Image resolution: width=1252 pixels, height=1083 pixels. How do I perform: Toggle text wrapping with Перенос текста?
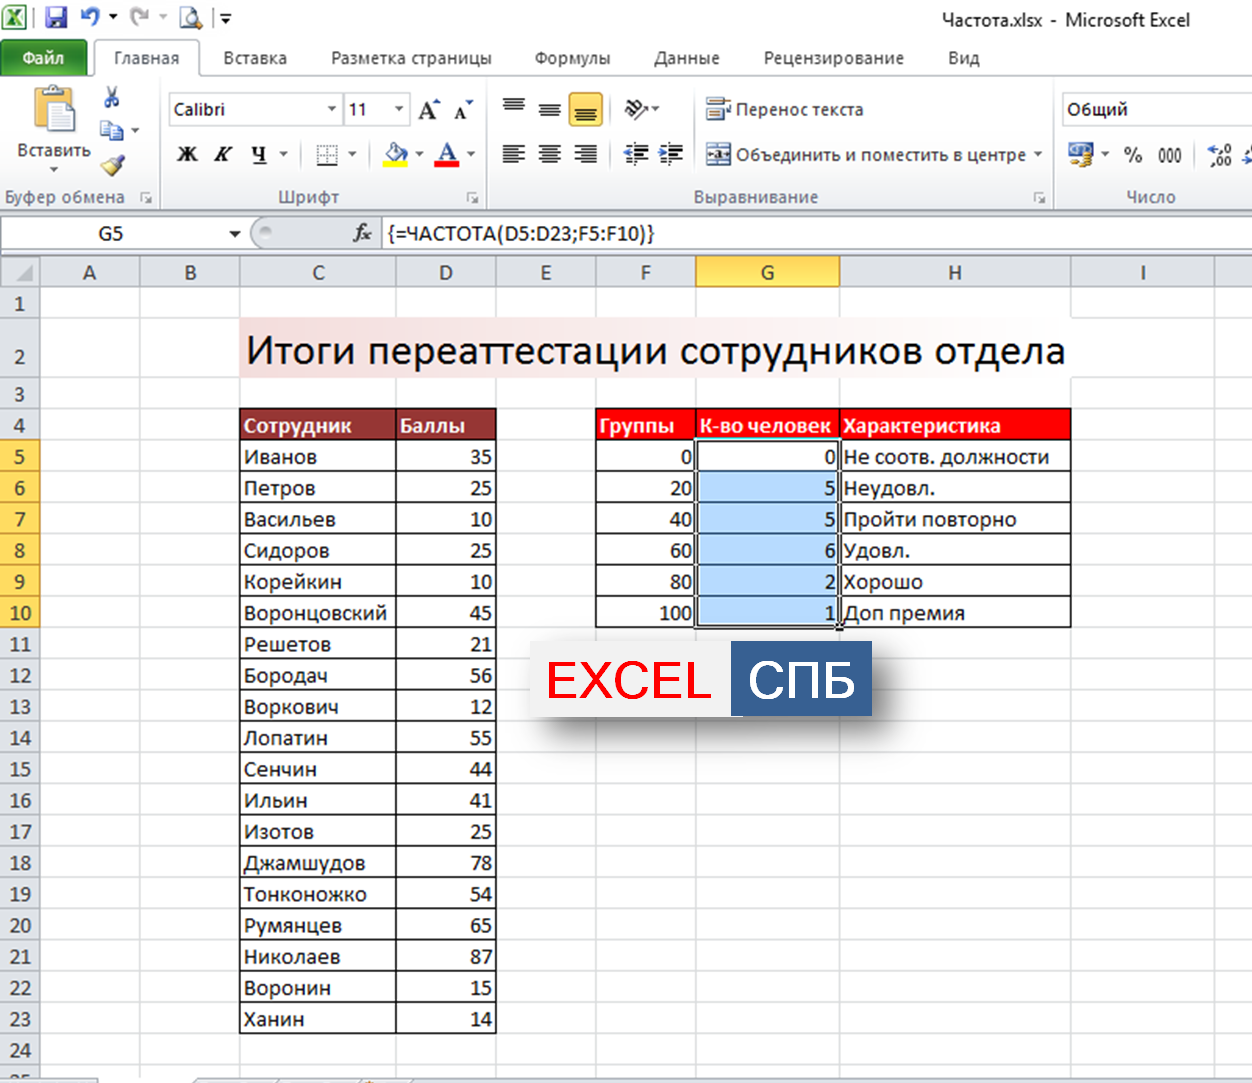tap(785, 109)
